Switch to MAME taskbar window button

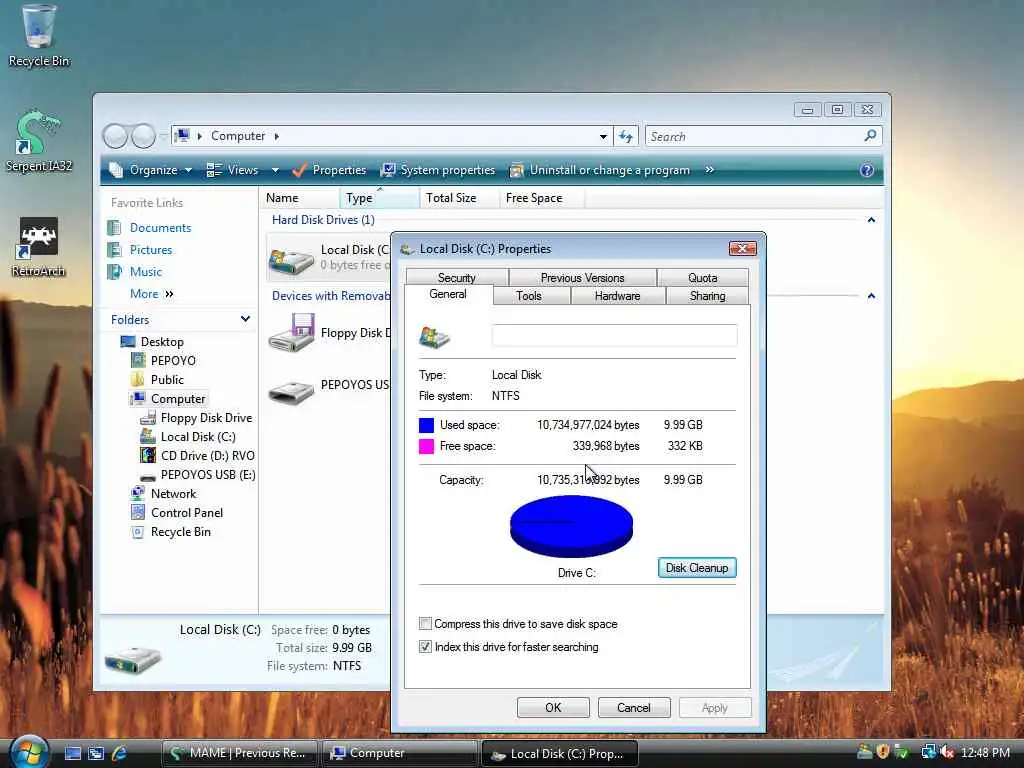pyautogui.click(x=239, y=753)
